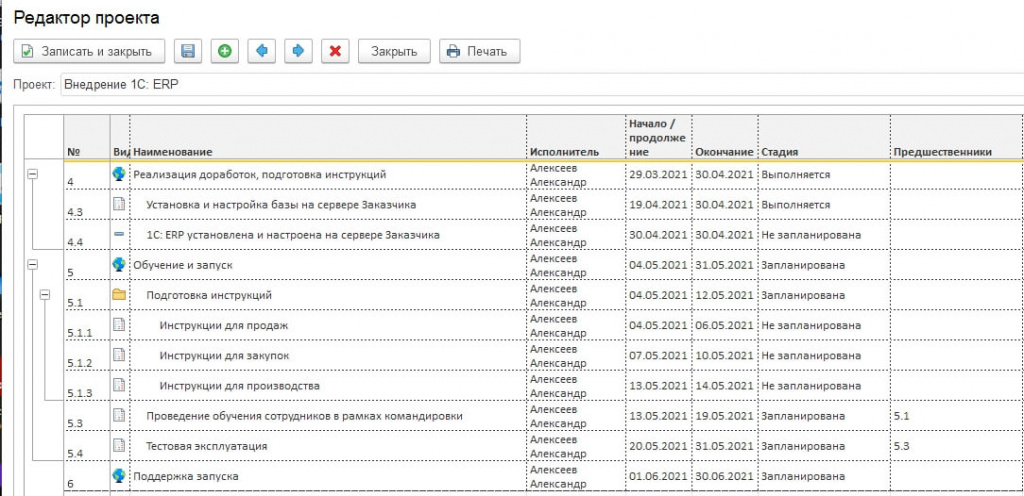Click the Проект field Внедрение 1С: ERP
Screen dimensions: 1024x496
click(542, 85)
